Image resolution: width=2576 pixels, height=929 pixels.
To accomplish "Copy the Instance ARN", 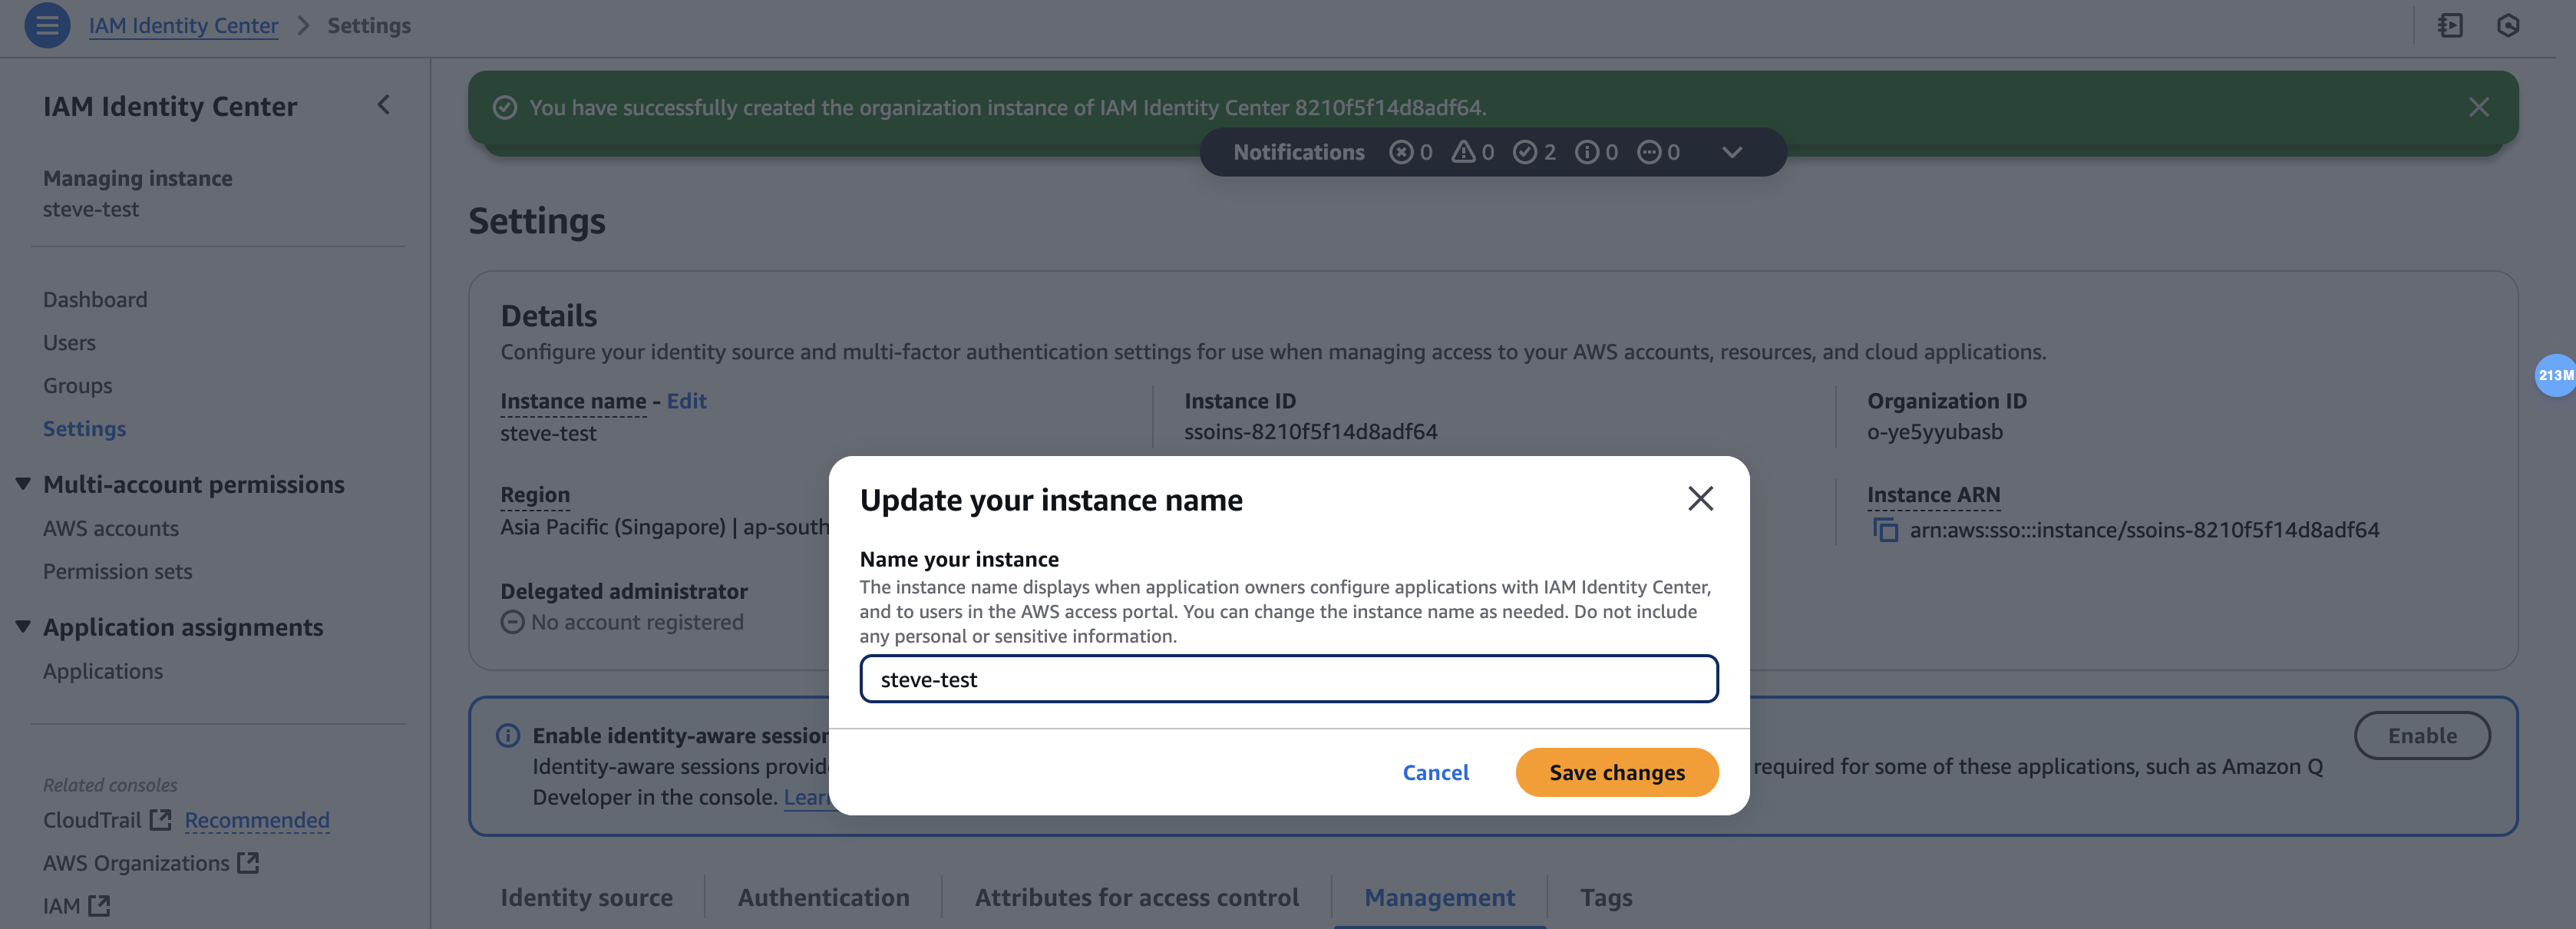I will click(1885, 530).
